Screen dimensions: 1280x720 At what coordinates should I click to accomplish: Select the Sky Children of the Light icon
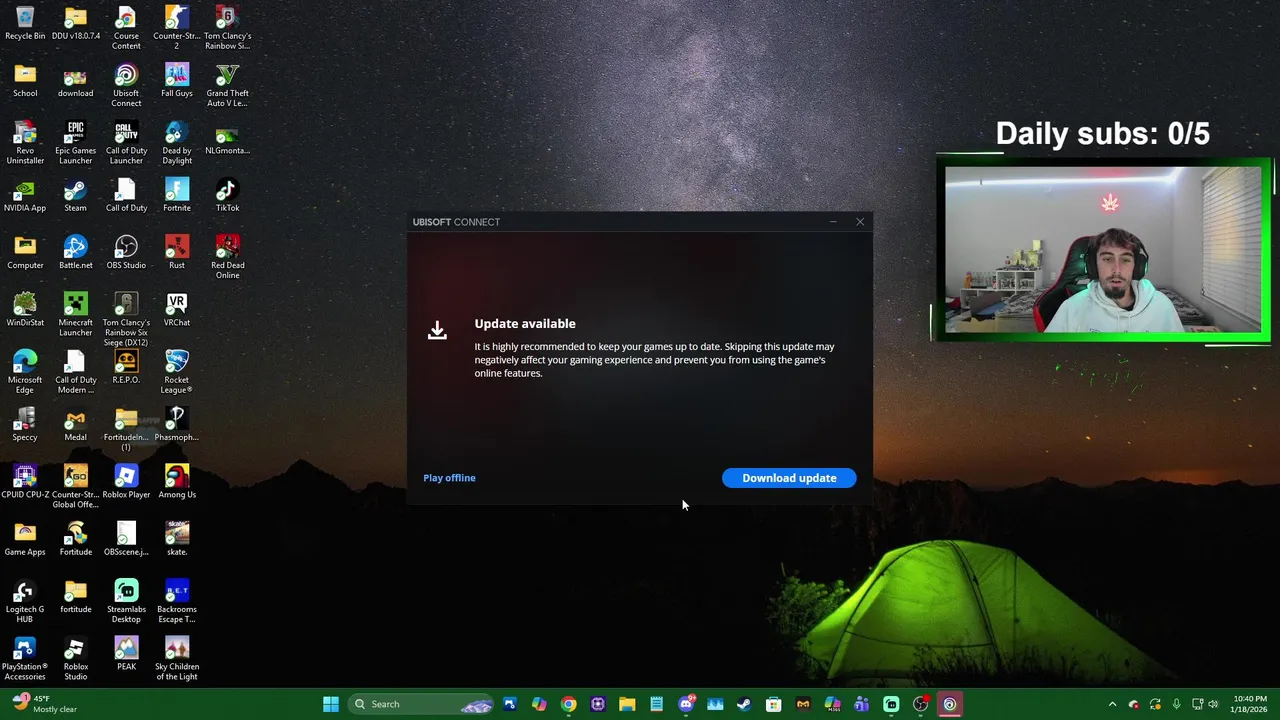click(x=177, y=658)
